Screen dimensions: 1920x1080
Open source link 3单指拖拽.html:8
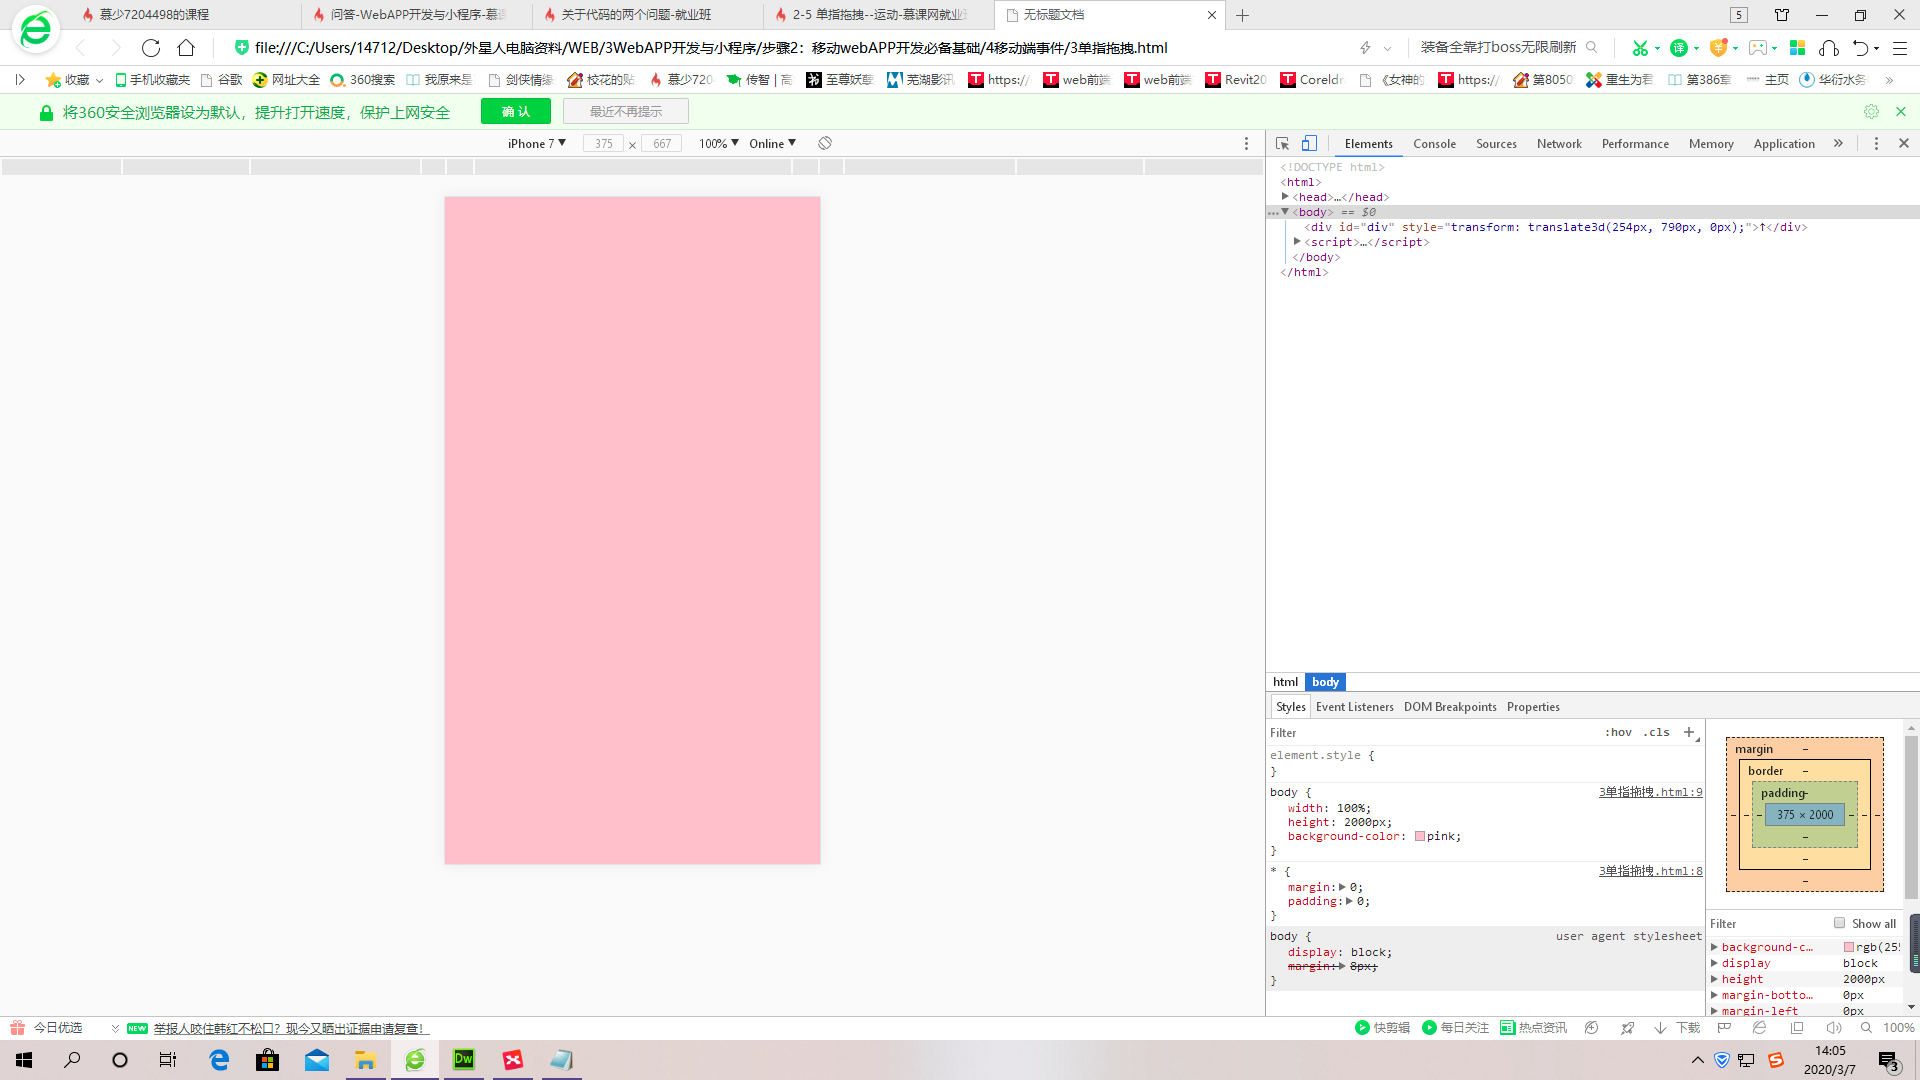point(1650,871)
